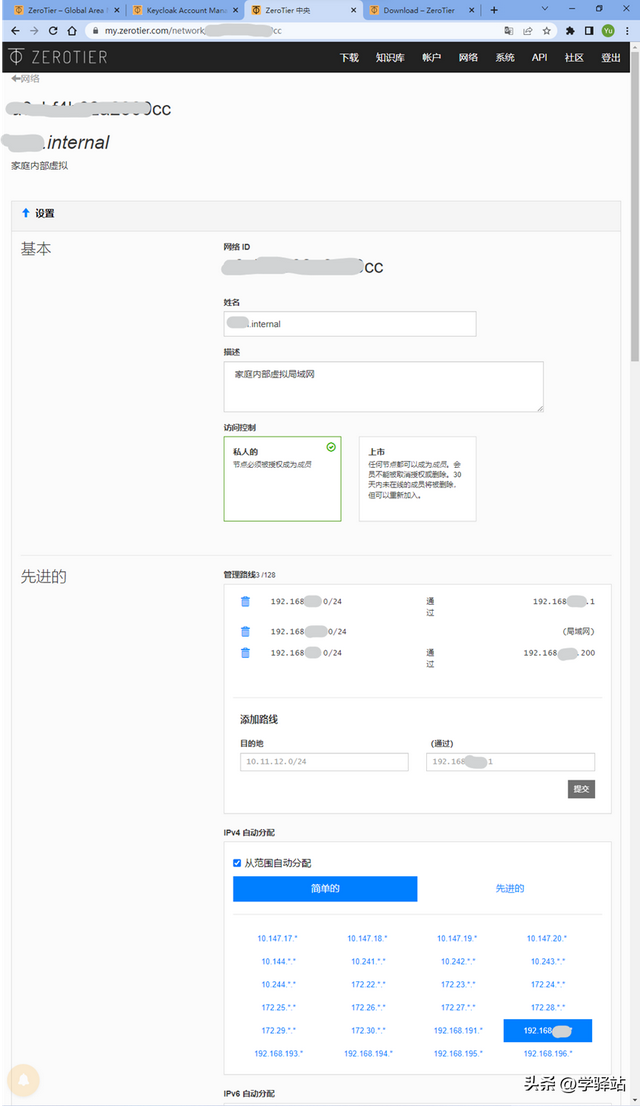Go back via '←网络' link
640x1106 pixels.
pos(25,79)
